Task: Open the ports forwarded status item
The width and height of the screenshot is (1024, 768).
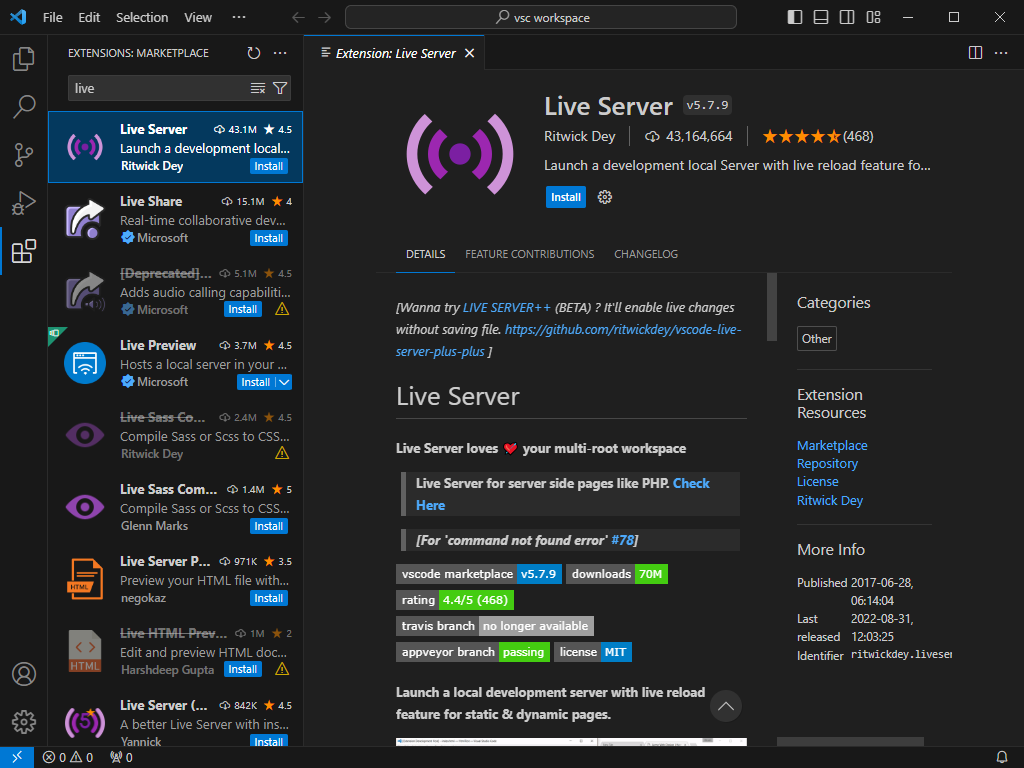Action: (121, 757)
